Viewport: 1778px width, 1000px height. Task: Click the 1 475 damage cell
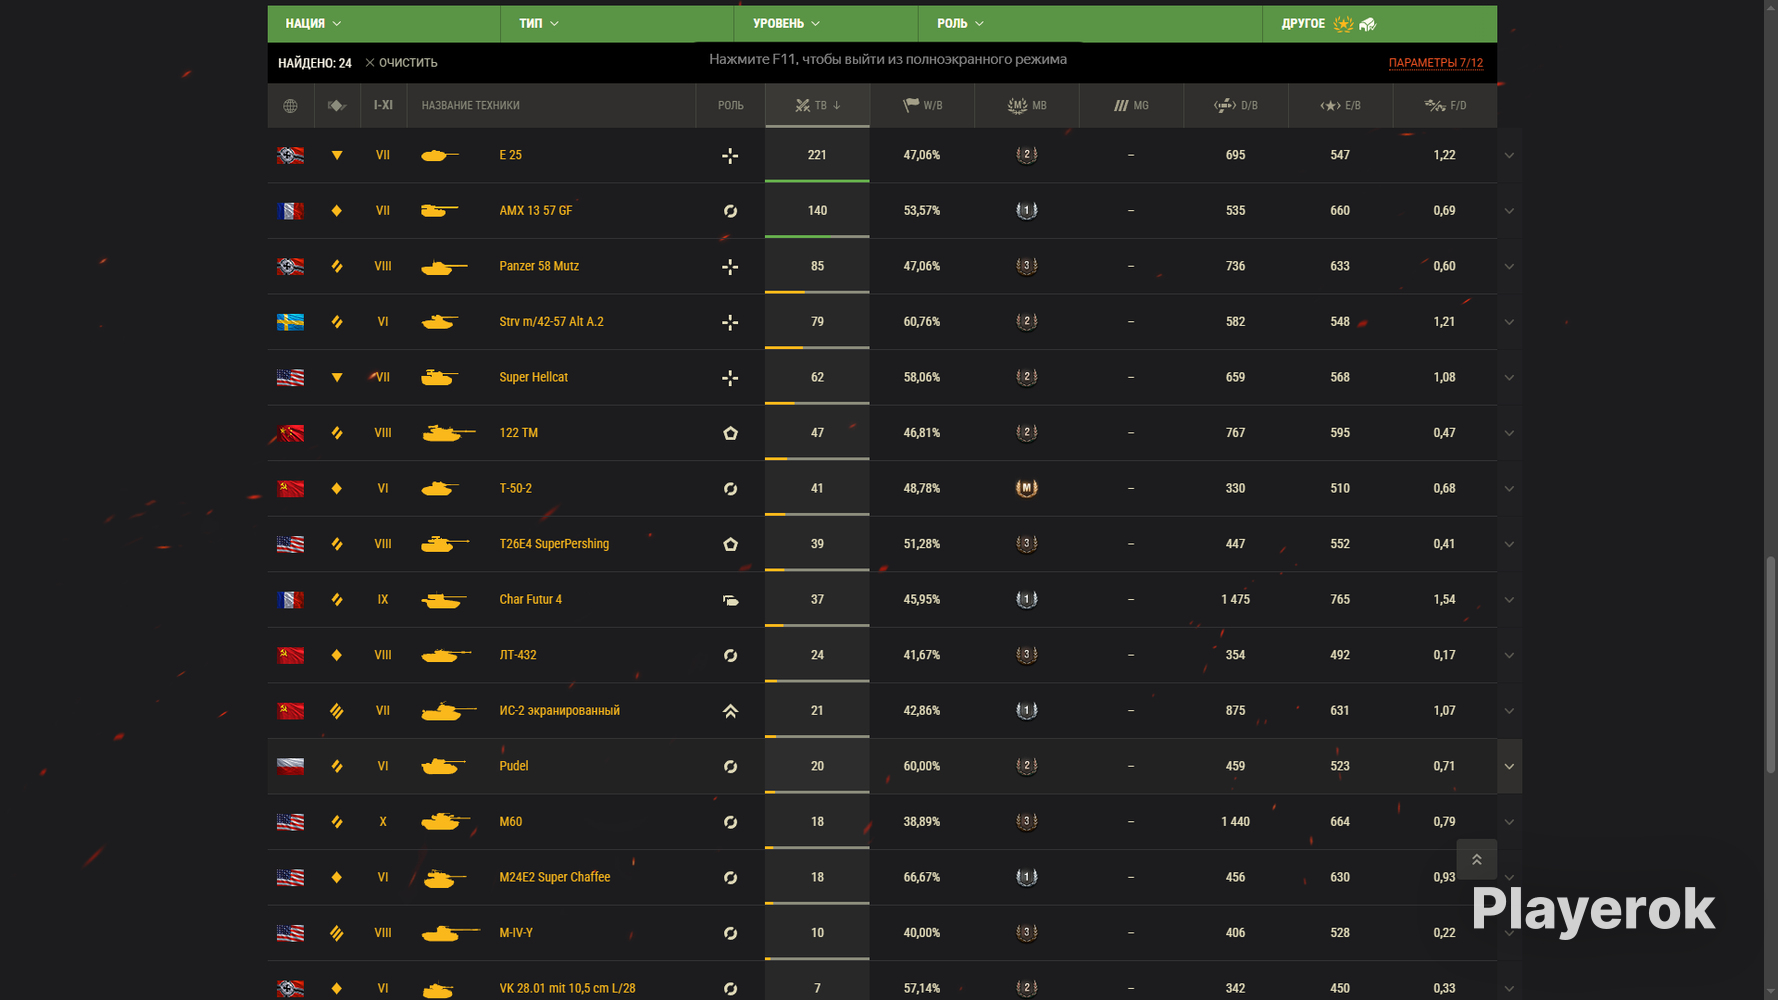(1236, 600)
